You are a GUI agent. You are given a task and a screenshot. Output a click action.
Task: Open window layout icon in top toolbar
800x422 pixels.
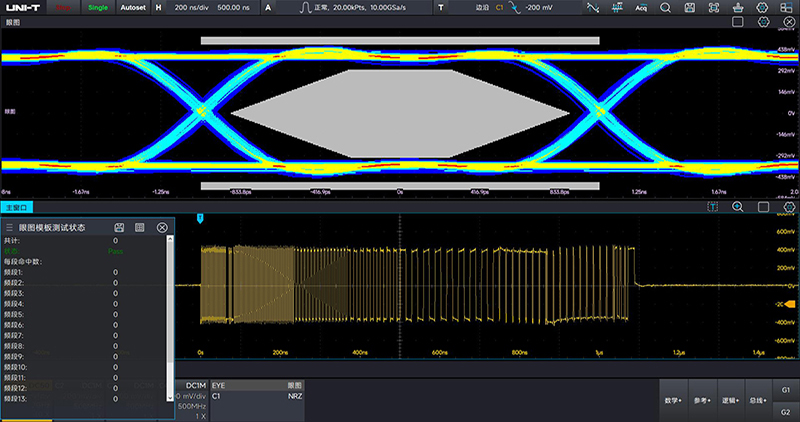[787, 8]
